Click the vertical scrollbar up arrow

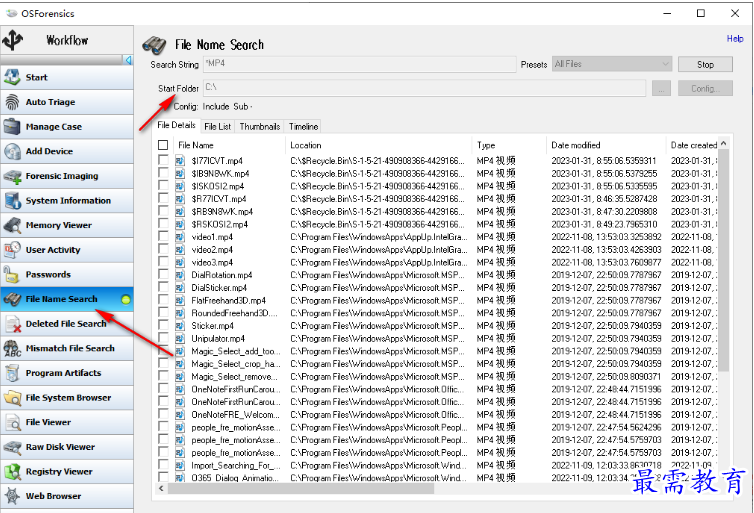pos(724,144)
